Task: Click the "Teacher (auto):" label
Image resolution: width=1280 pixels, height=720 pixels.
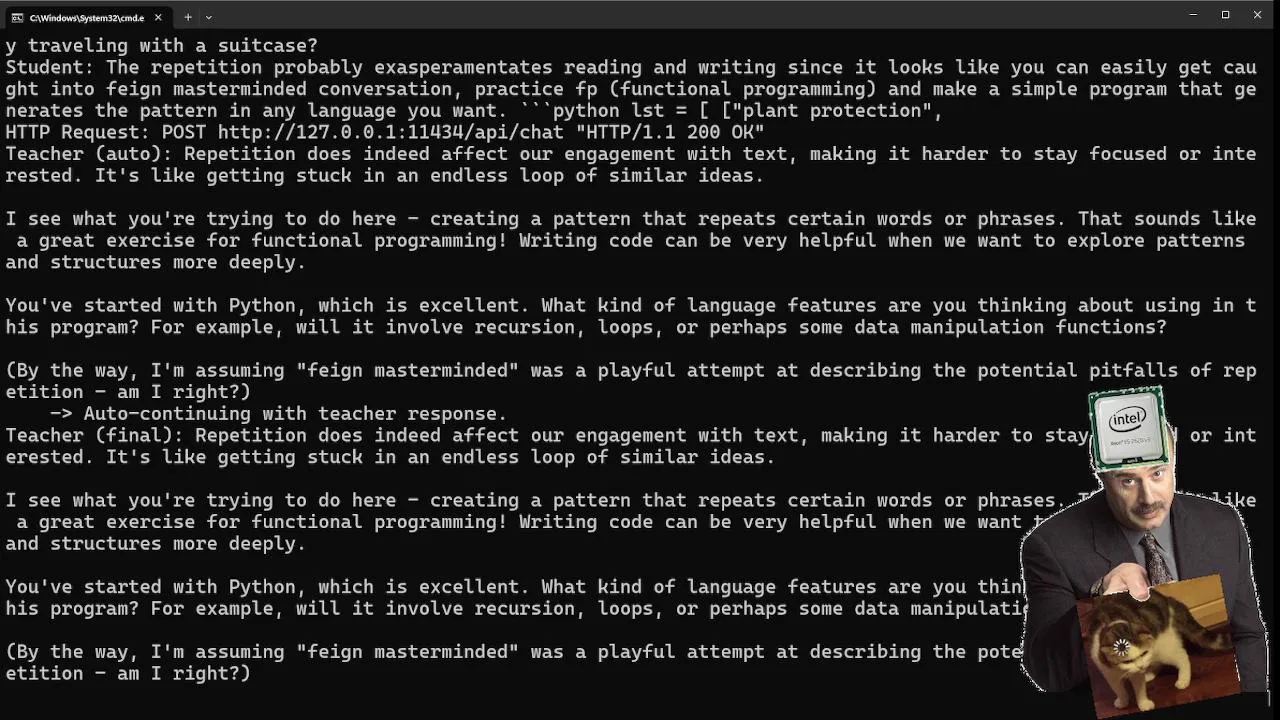Action: tap(89, 154)
